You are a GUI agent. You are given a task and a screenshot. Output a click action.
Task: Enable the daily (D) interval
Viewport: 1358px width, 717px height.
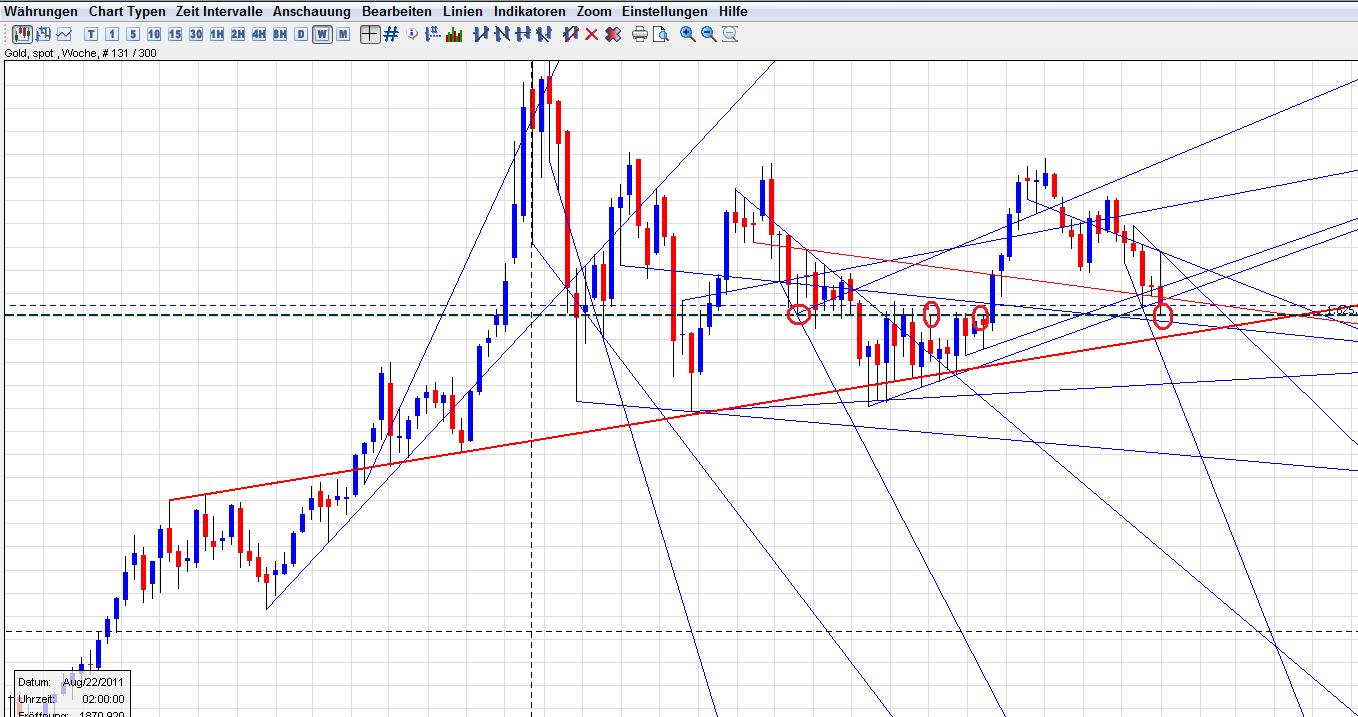[x=301, y=33]
